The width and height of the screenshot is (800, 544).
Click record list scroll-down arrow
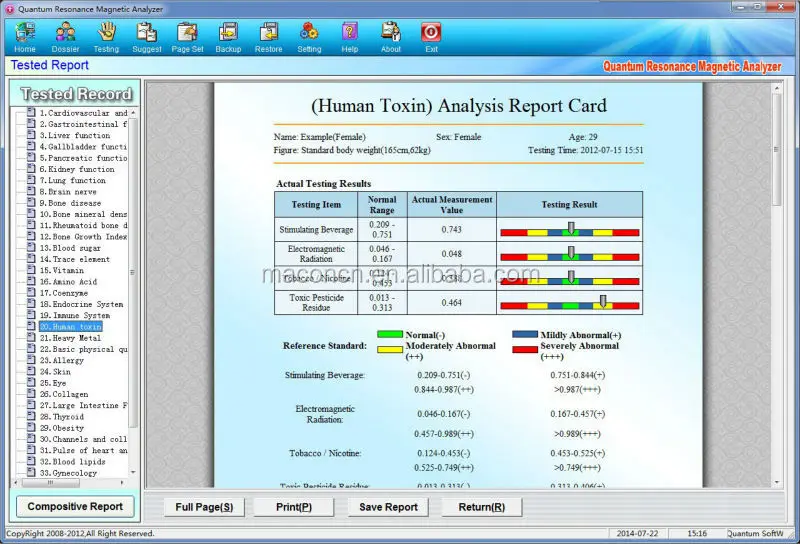pyautogui.click(x=133, y=473)
